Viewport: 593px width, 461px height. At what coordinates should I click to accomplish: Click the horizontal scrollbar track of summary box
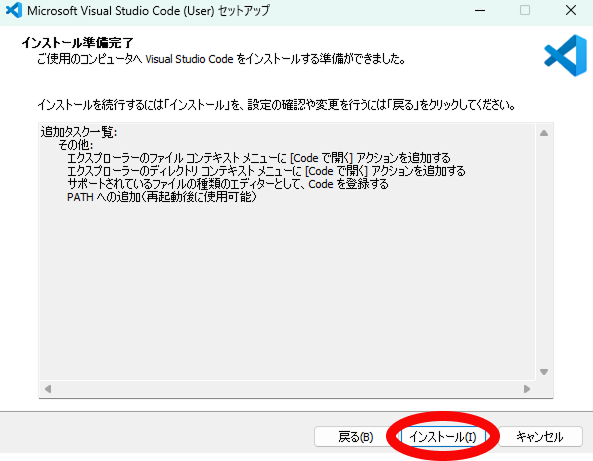287,389
